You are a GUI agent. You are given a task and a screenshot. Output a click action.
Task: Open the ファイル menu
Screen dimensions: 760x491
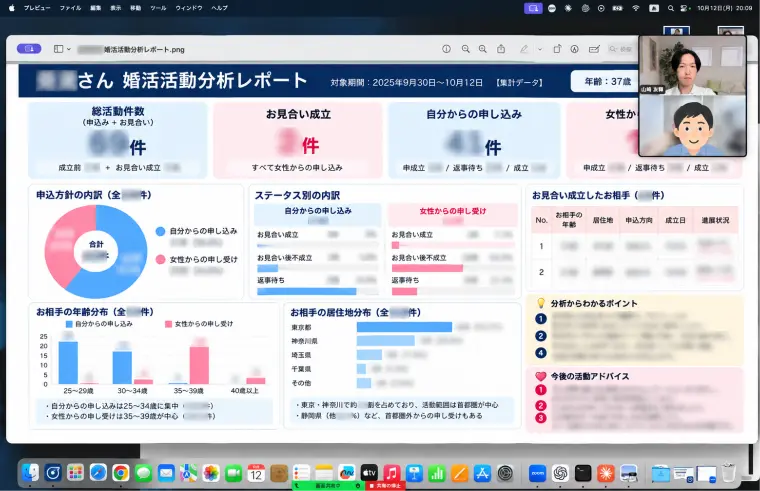[x=70, y=8]
